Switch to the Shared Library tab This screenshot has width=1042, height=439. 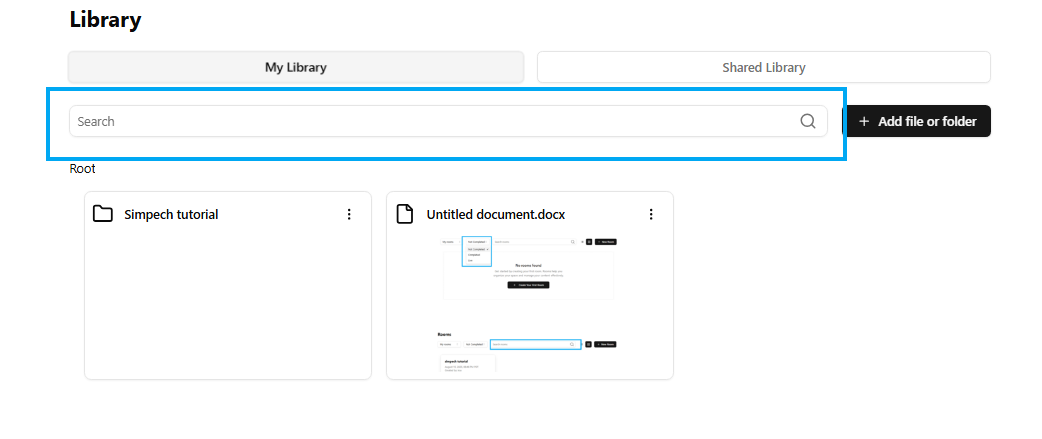point(764,67)
